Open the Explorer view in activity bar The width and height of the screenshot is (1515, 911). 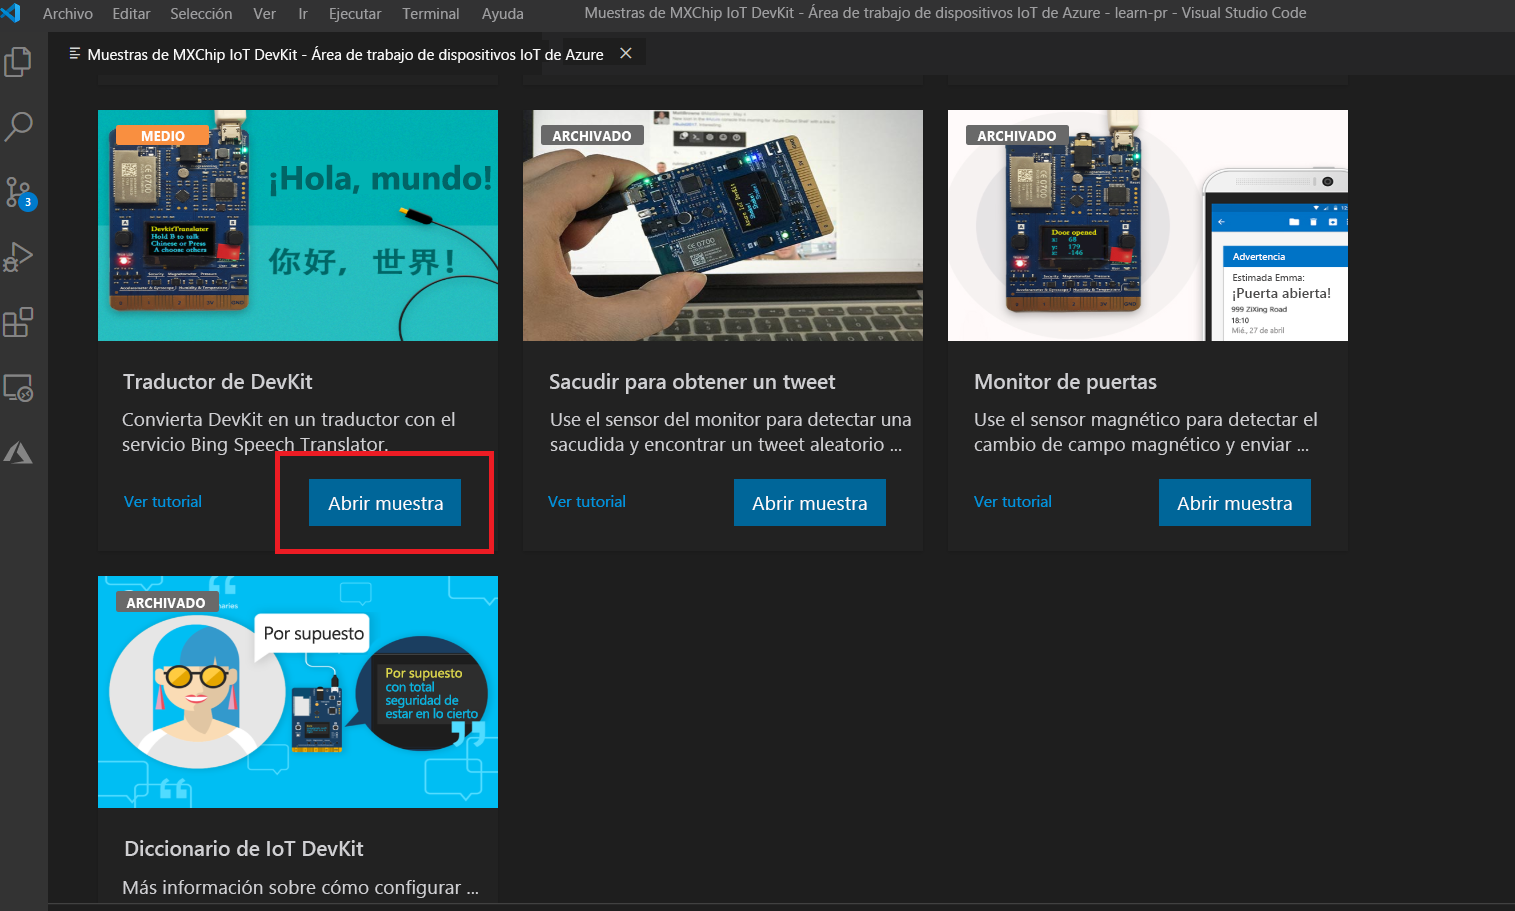pyautogui.click(x=18, y=62)
